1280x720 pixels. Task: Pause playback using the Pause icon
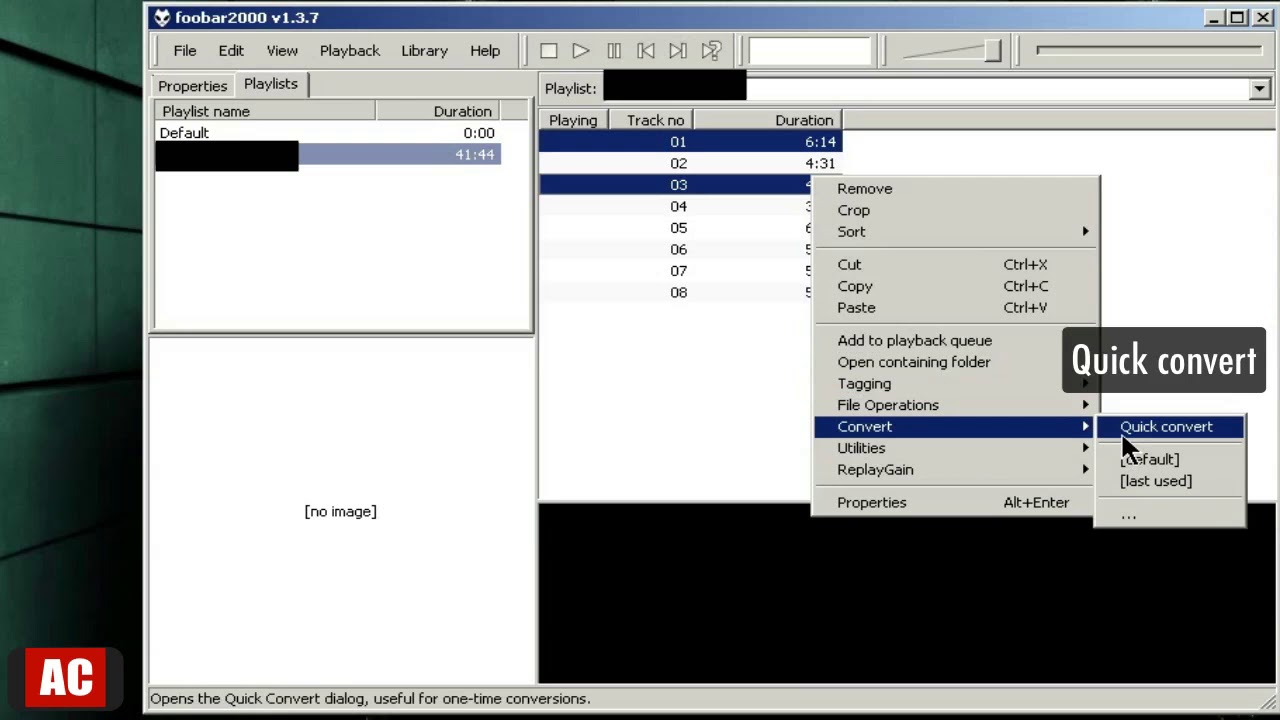[613, 51]
